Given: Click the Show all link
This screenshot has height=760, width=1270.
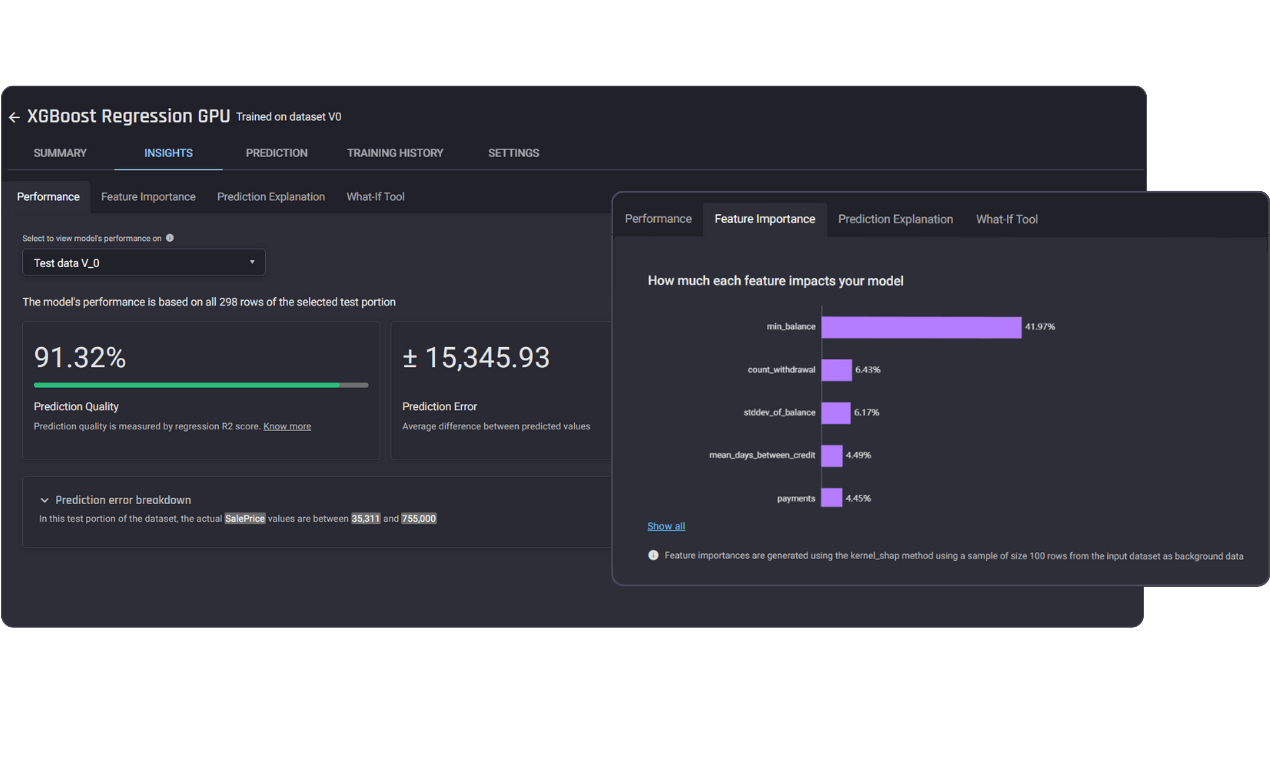Looking at the screenshot, I should 666,526.
